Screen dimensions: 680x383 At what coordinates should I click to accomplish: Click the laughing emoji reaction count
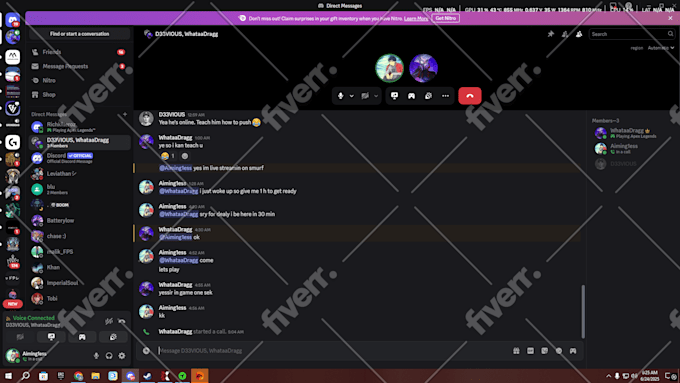point(168,156)
